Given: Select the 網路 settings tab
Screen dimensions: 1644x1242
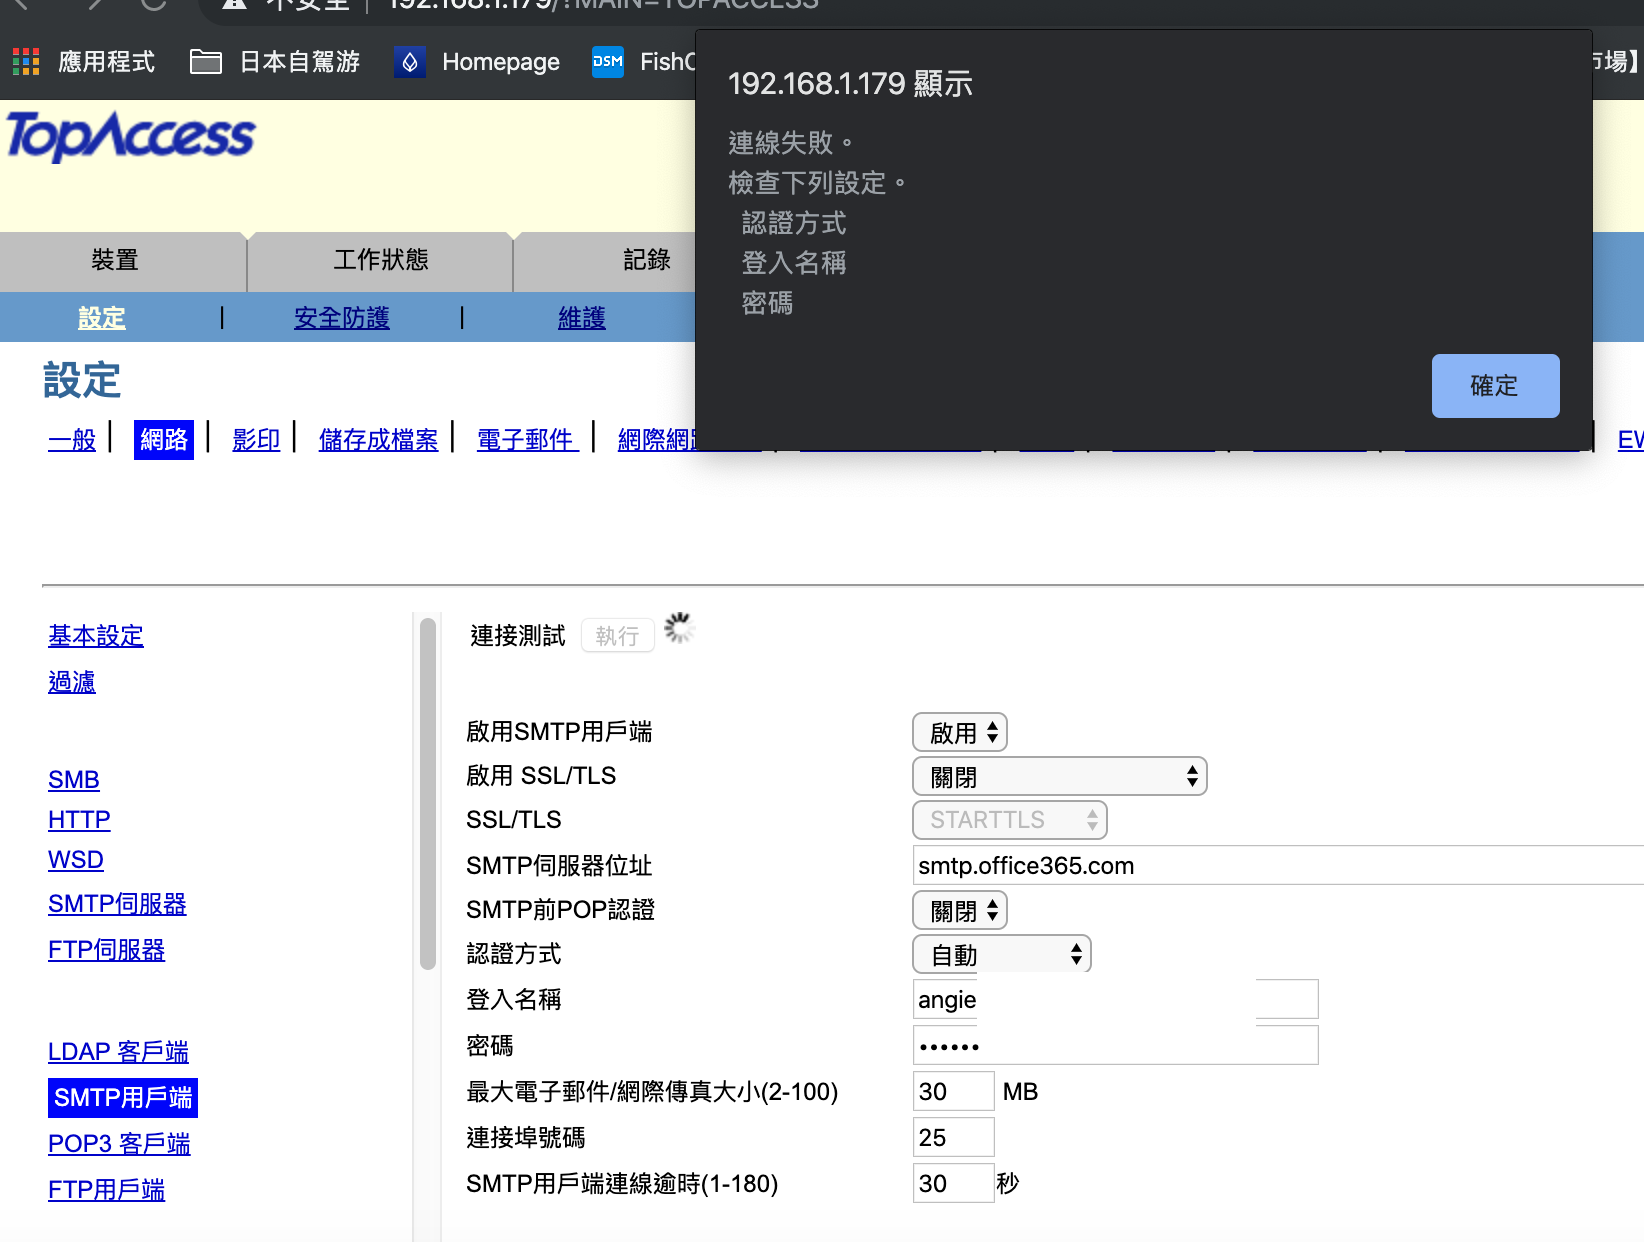Looking at the screenshot, I should 164,440.
